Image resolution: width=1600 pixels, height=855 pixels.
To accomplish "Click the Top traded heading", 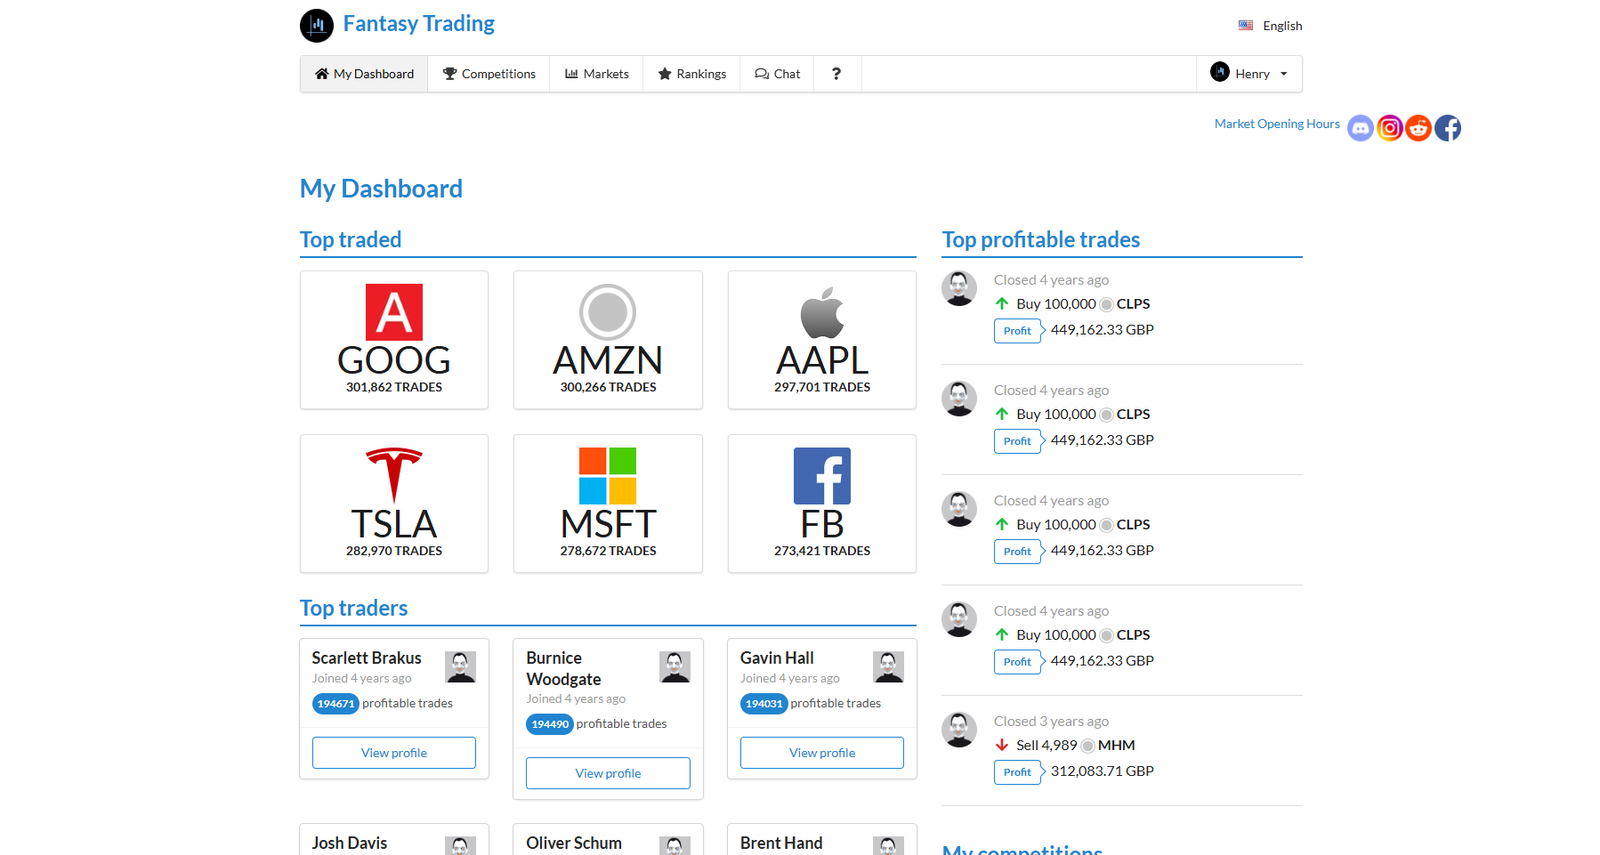I will pos(351,240).
